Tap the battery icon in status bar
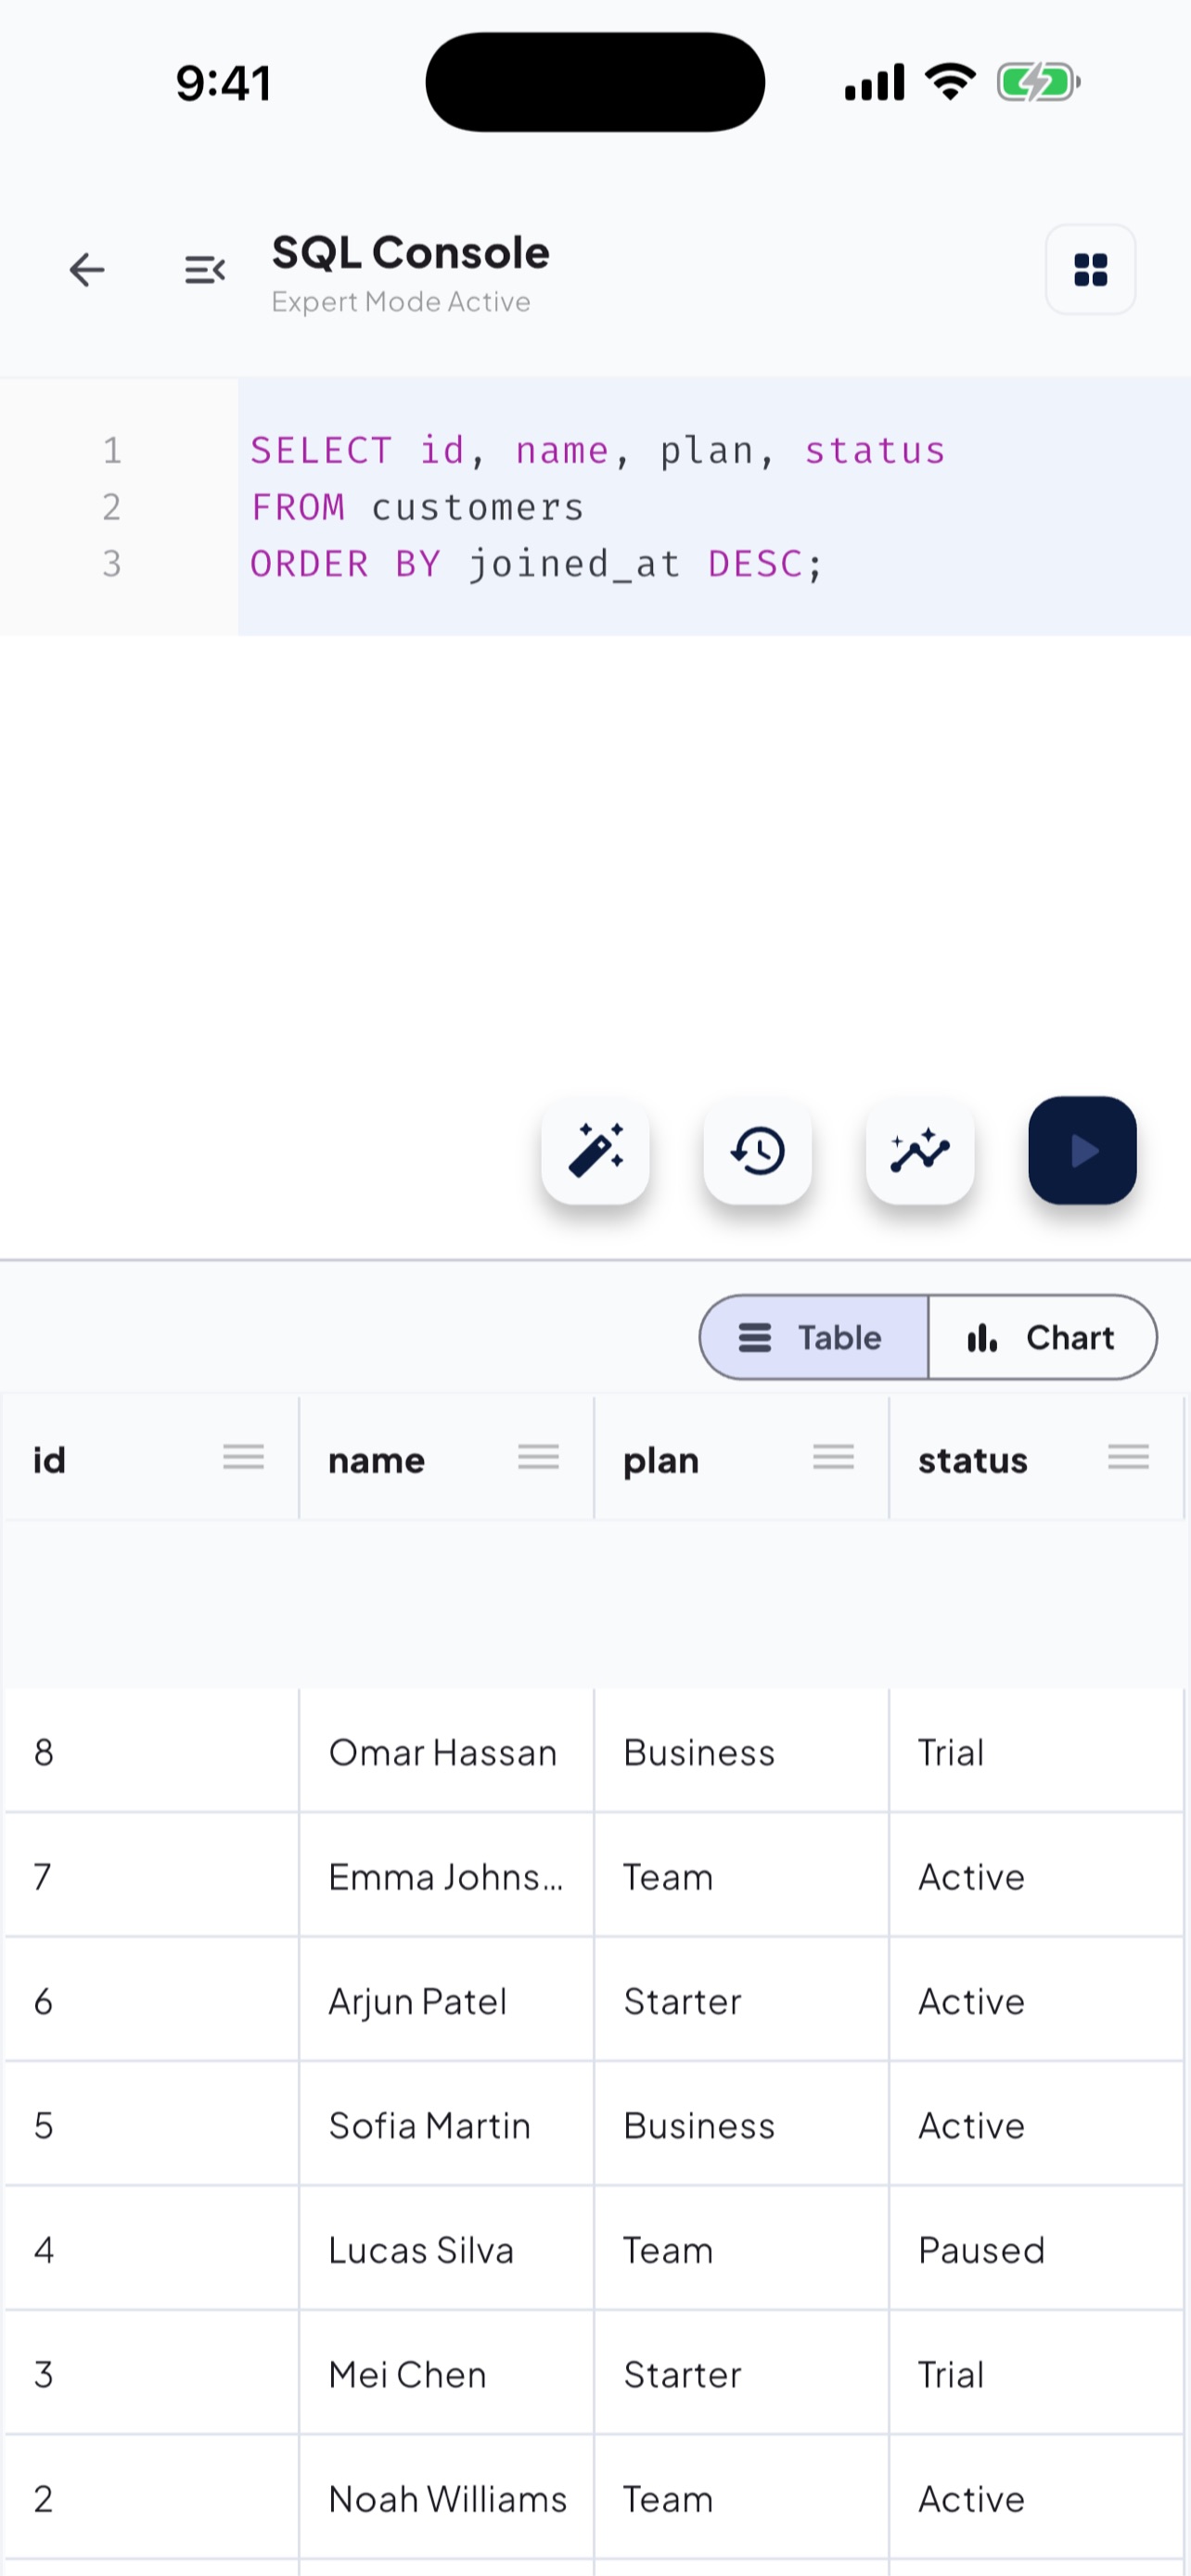Image resolution: width=1191 pixels, height=2576 pixels. pyautogui.click(x=1039, y=82)
